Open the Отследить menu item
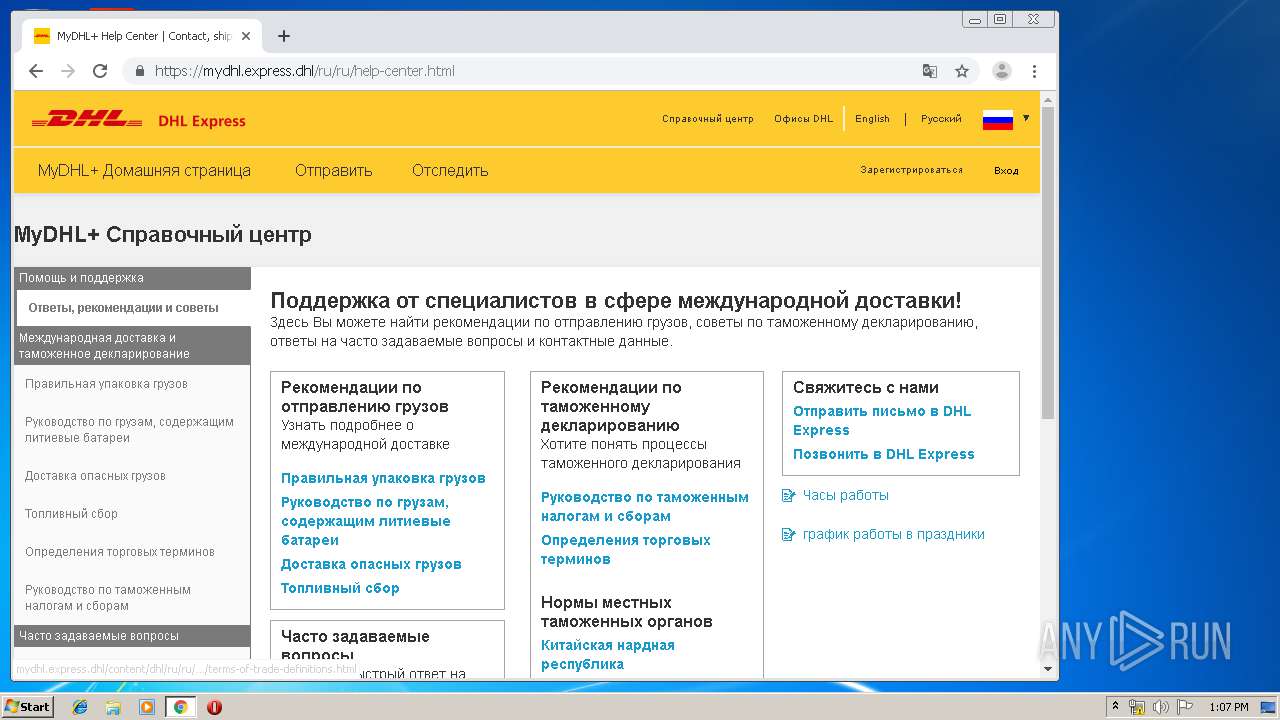Viewport: 1280px width, 720px height. tap(450, 170)
